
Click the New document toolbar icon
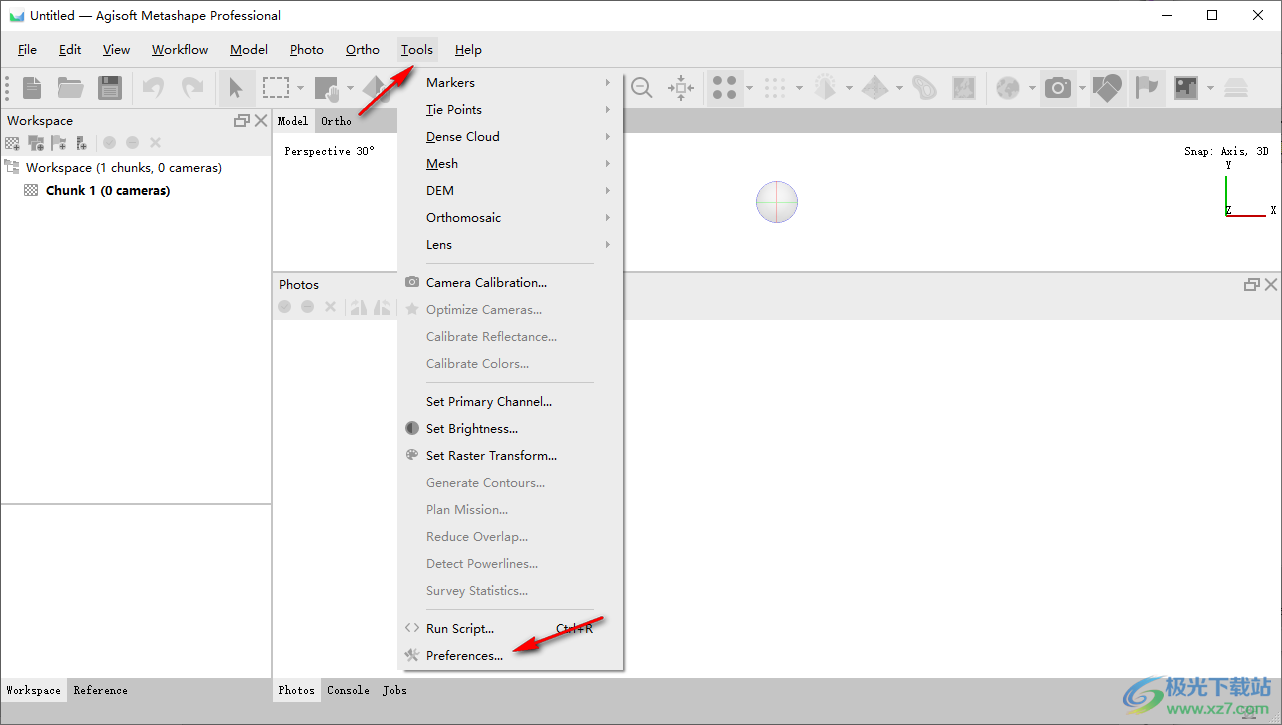[33, 88]
